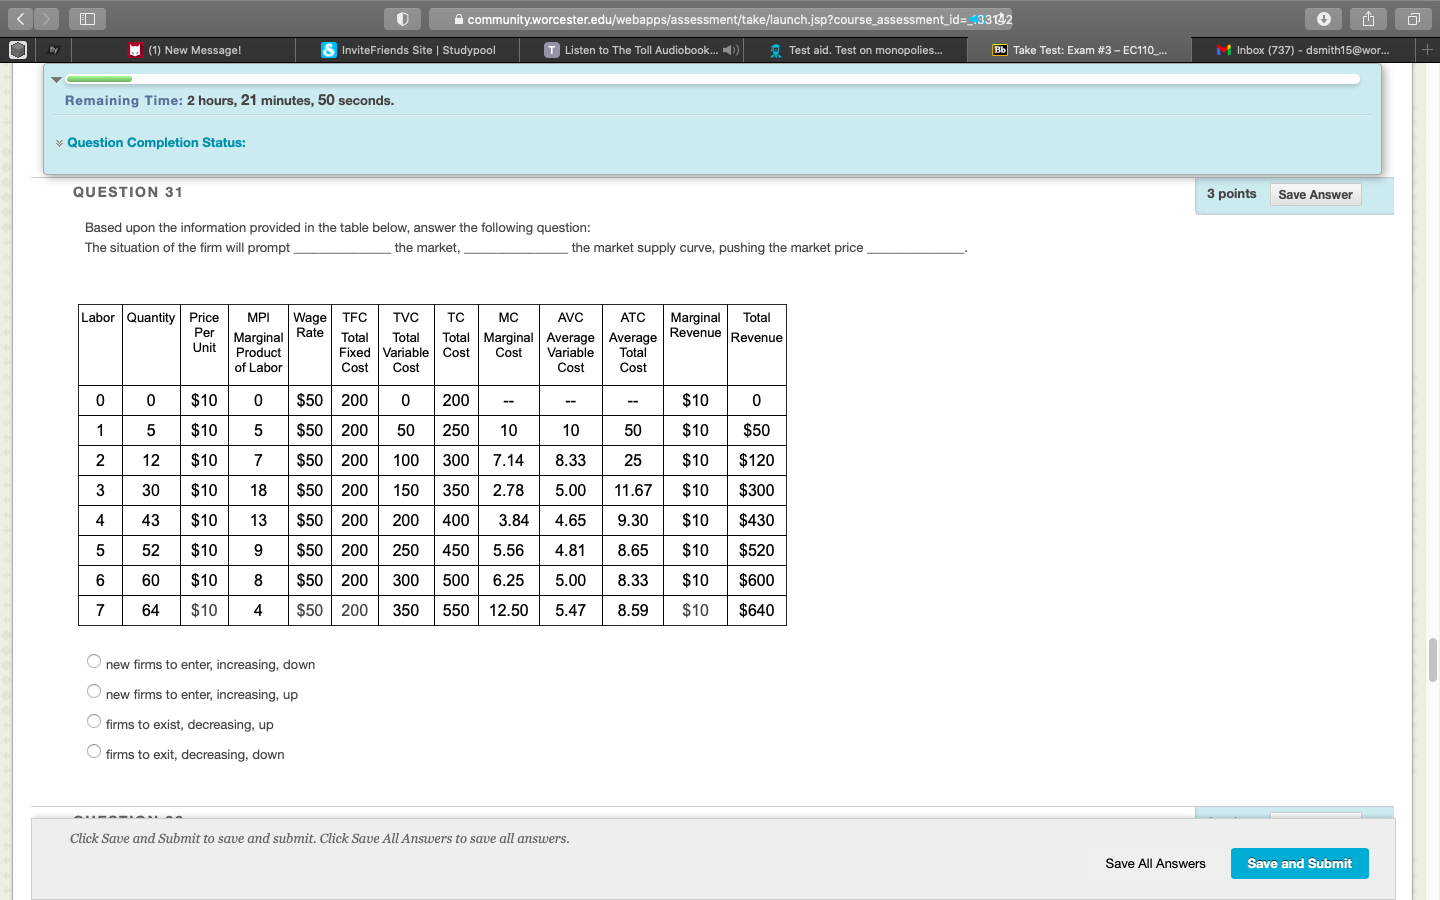The image size is (1440, 900).
Task: Show tab overview icon
Action: tap(1413, 19)
